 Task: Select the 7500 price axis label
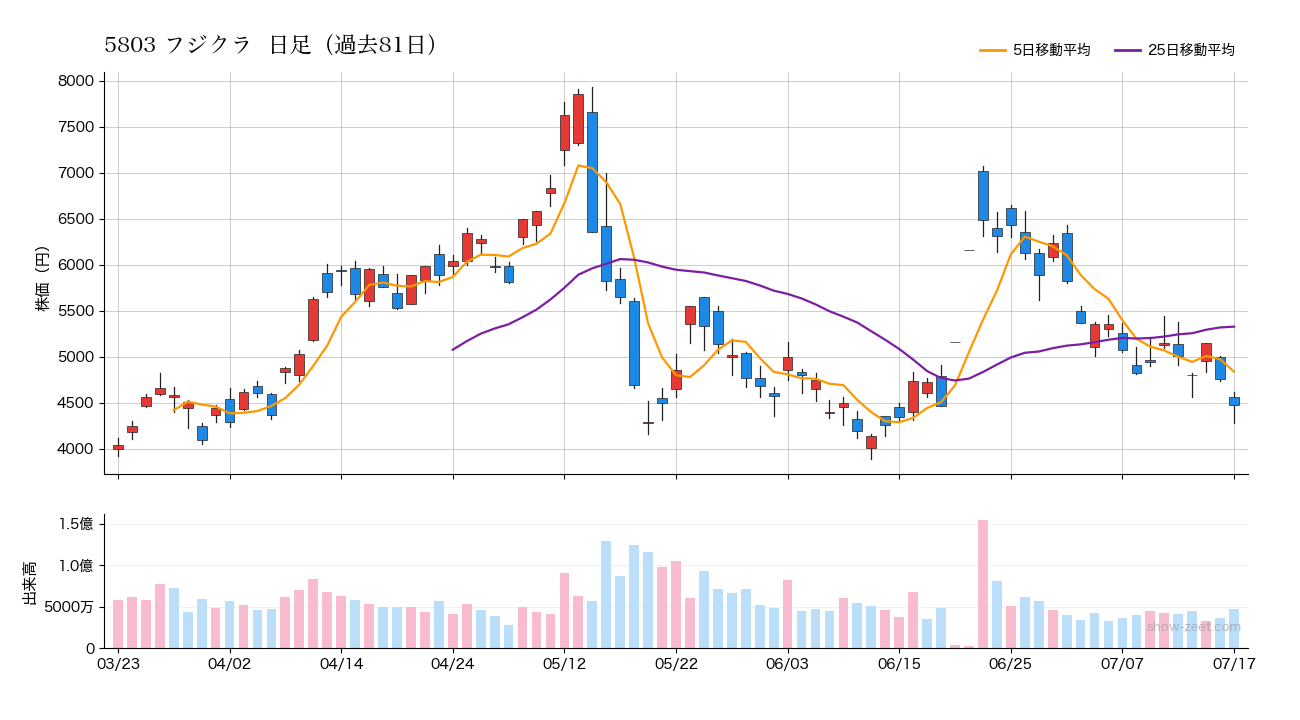[76, 127]
